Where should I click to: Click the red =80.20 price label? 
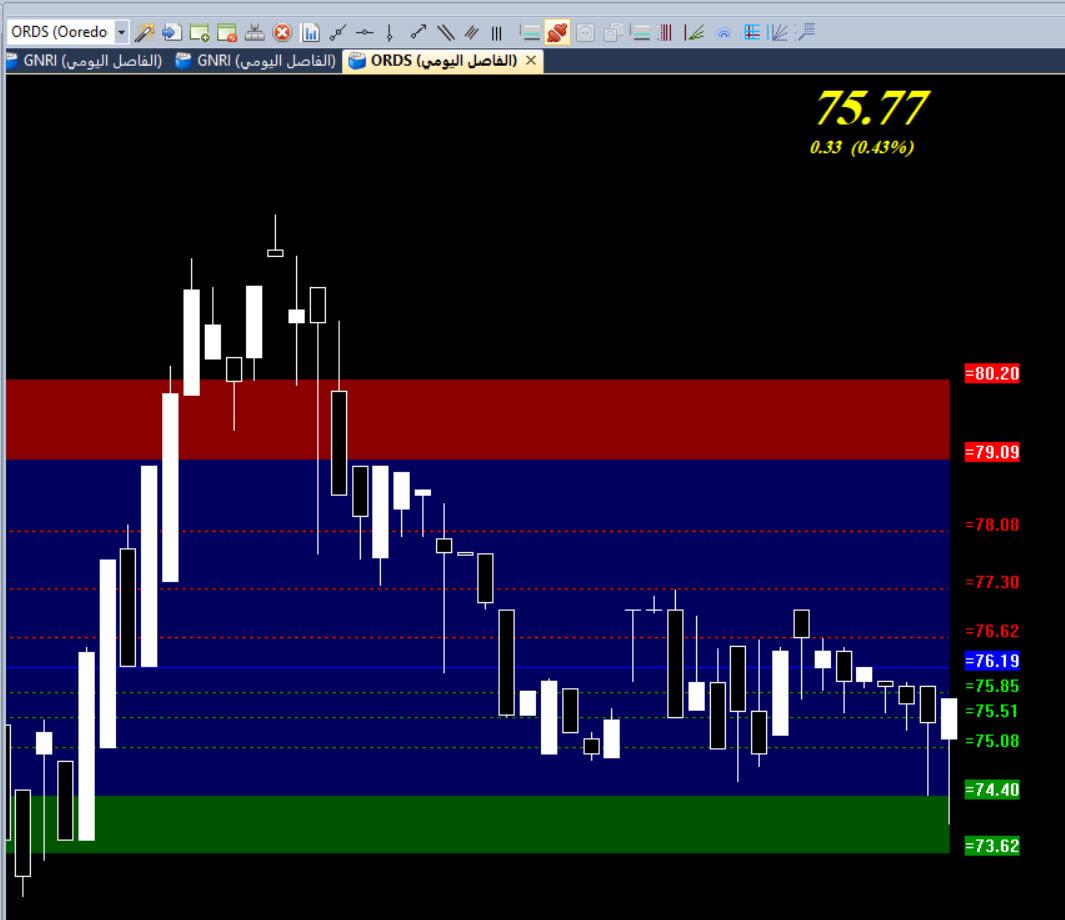click(992, 373)
